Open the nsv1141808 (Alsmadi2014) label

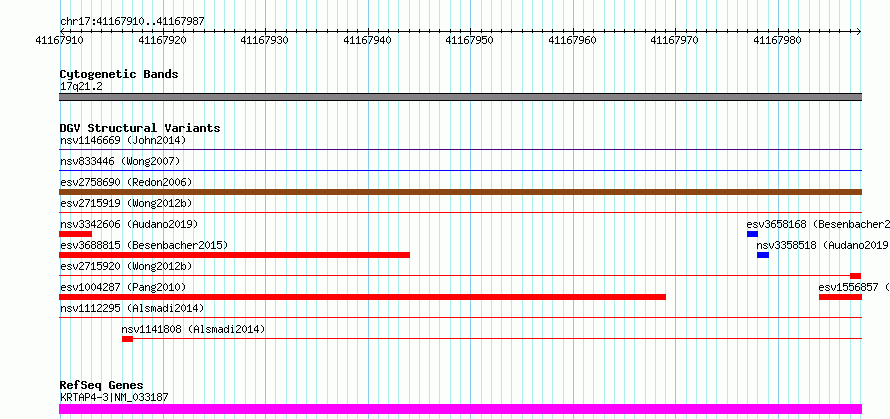click(193, 329)
